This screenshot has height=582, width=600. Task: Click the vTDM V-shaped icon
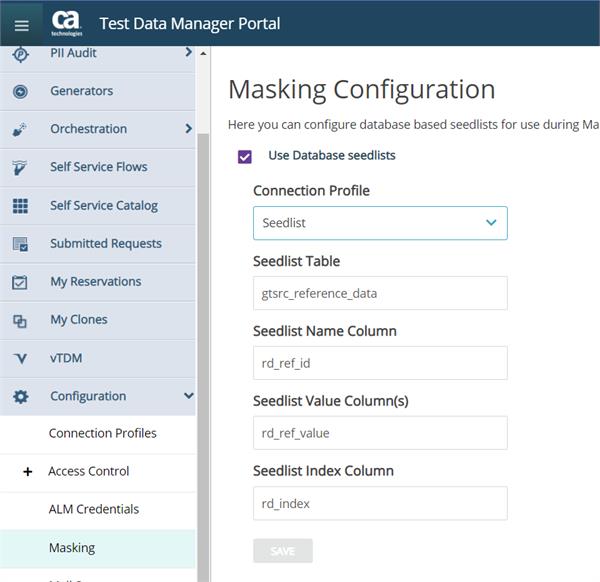coord(20,359)
